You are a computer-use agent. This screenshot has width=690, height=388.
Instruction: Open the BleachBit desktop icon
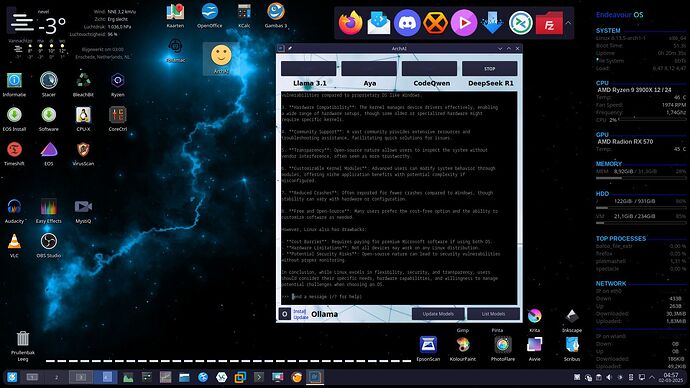click(83, 84)
